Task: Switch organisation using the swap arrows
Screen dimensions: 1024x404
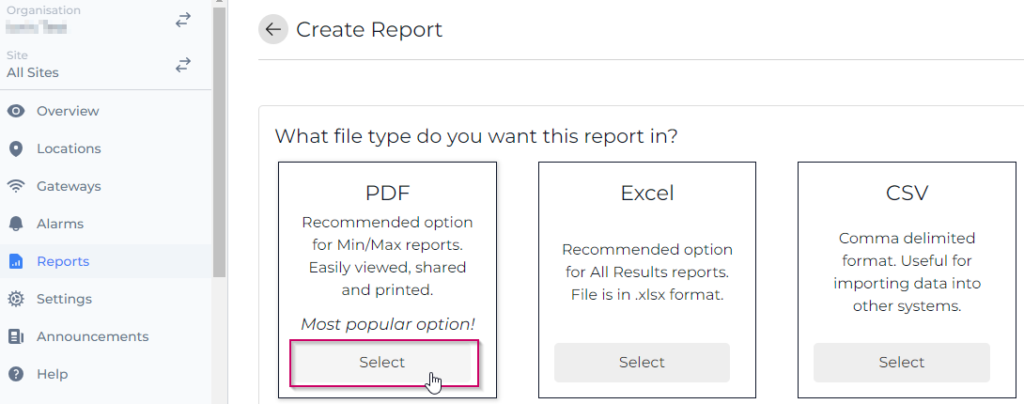Action: [183, 20]
